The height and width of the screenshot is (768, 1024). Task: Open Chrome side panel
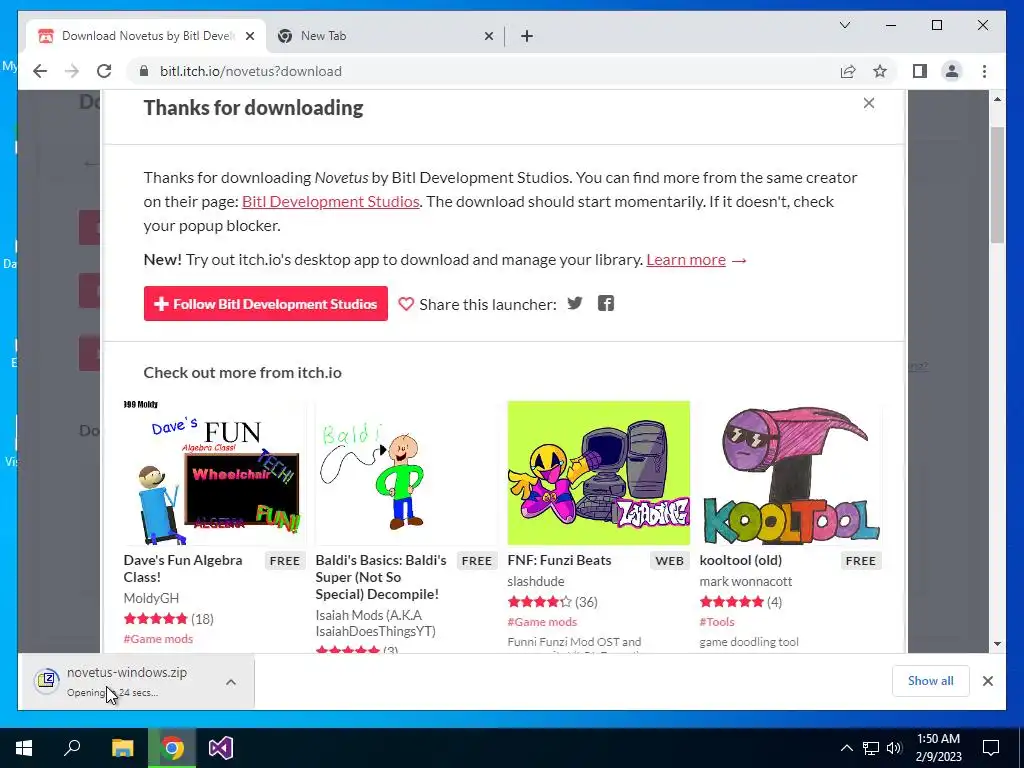coord(920,71)
